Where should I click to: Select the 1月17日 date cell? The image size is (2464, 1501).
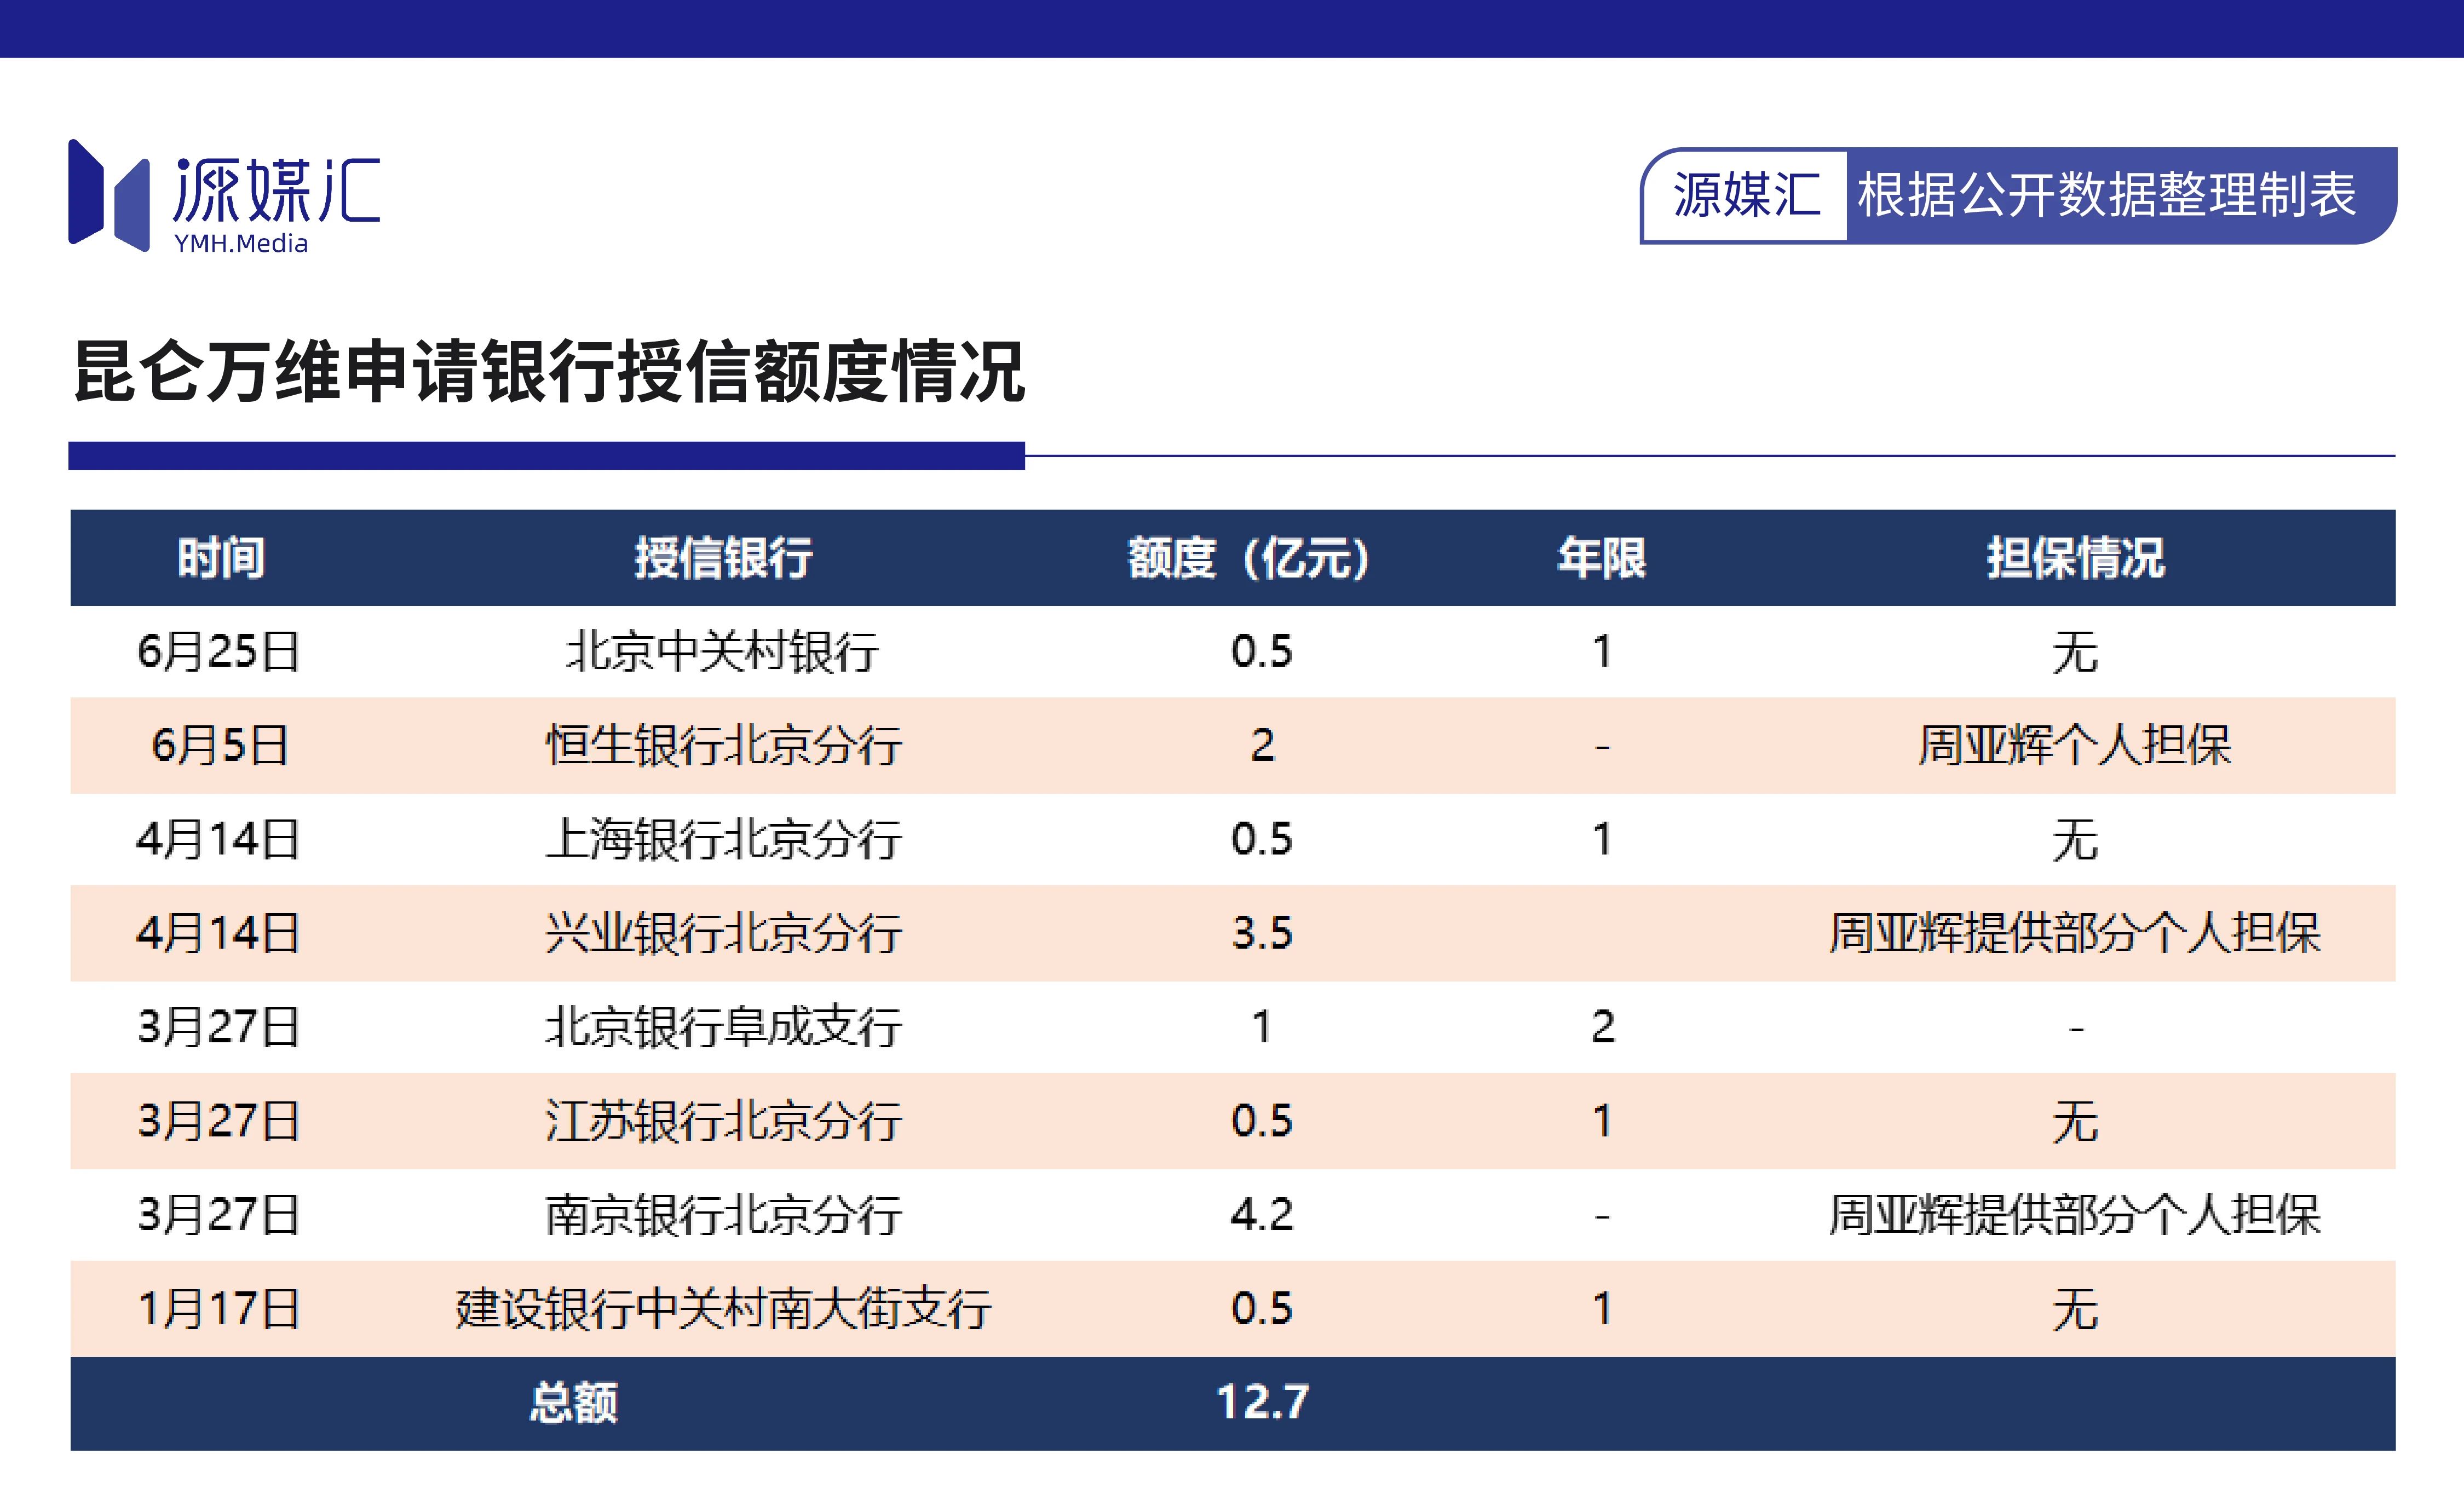click(x=219, y=1310)
